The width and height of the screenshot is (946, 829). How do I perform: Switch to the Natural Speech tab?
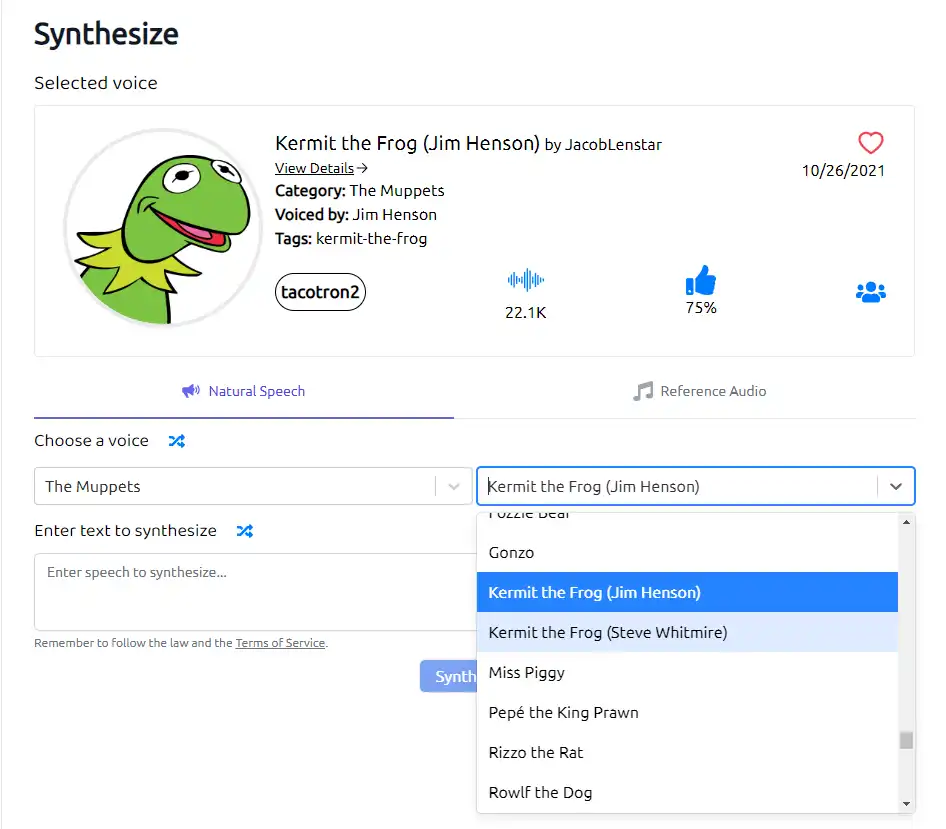pos(244,392)
